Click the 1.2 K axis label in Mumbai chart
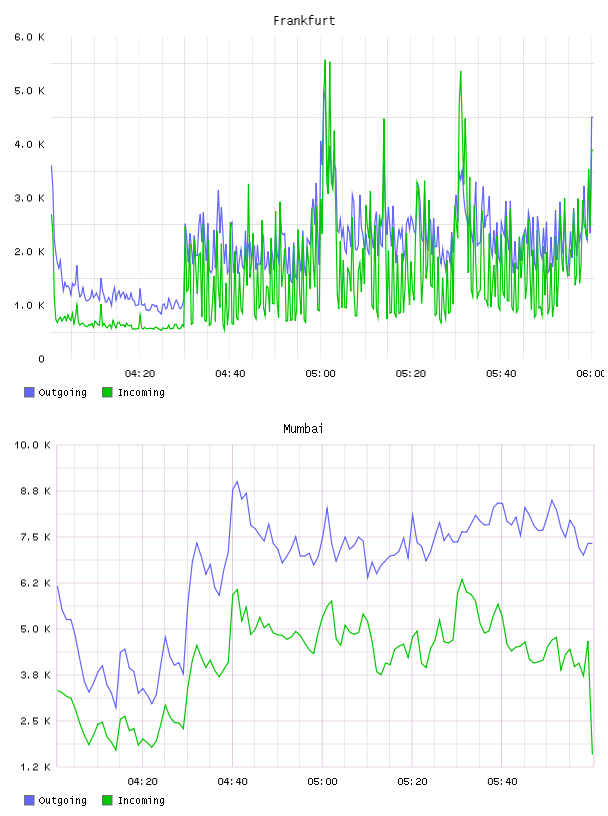The height and width of the screenshot is (816, 608). point(35,767)
